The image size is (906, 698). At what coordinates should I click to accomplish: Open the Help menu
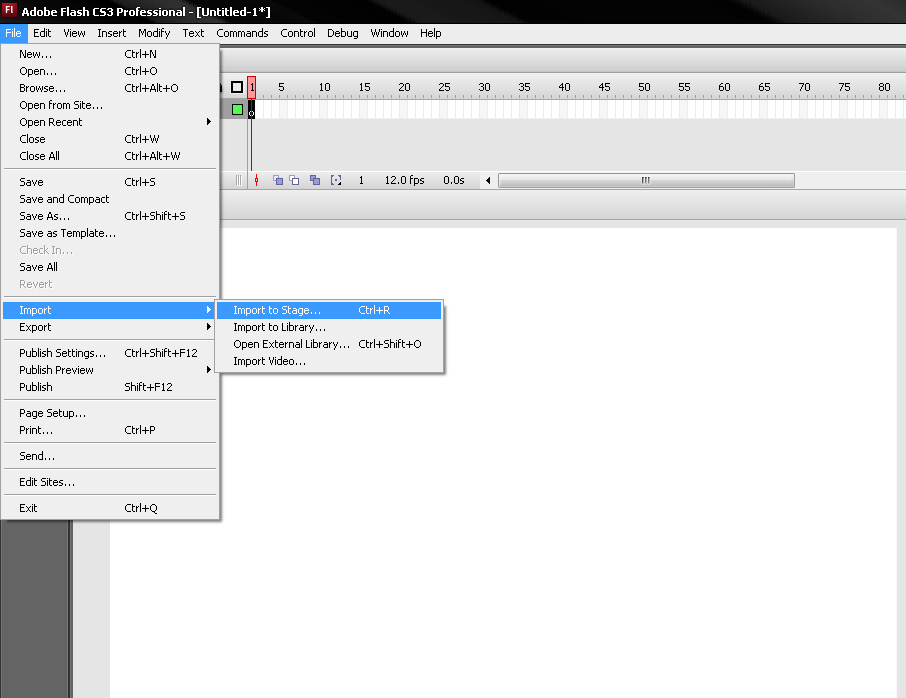click(x=430, y=33)
